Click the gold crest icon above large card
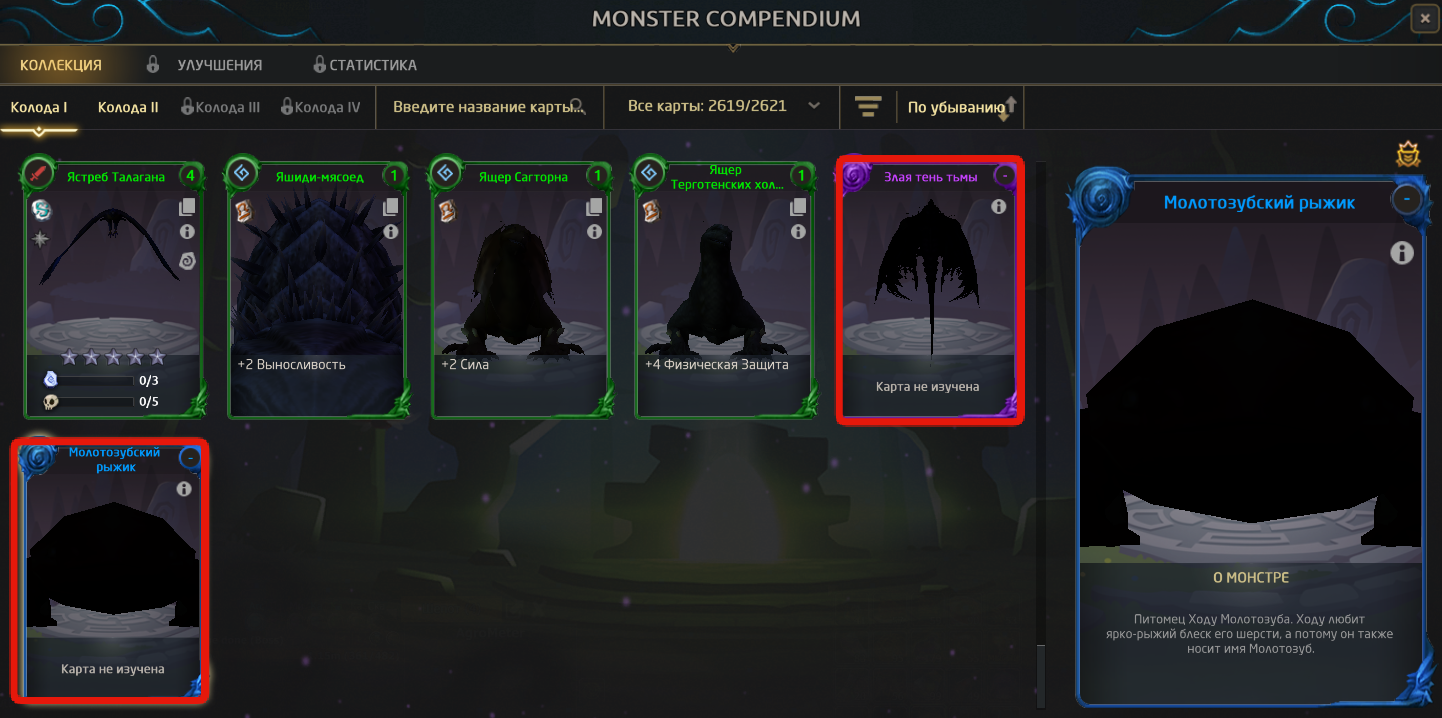The height and width of the screenshot is (718, 1442). pyautogui.click(x=1408, y=155)
